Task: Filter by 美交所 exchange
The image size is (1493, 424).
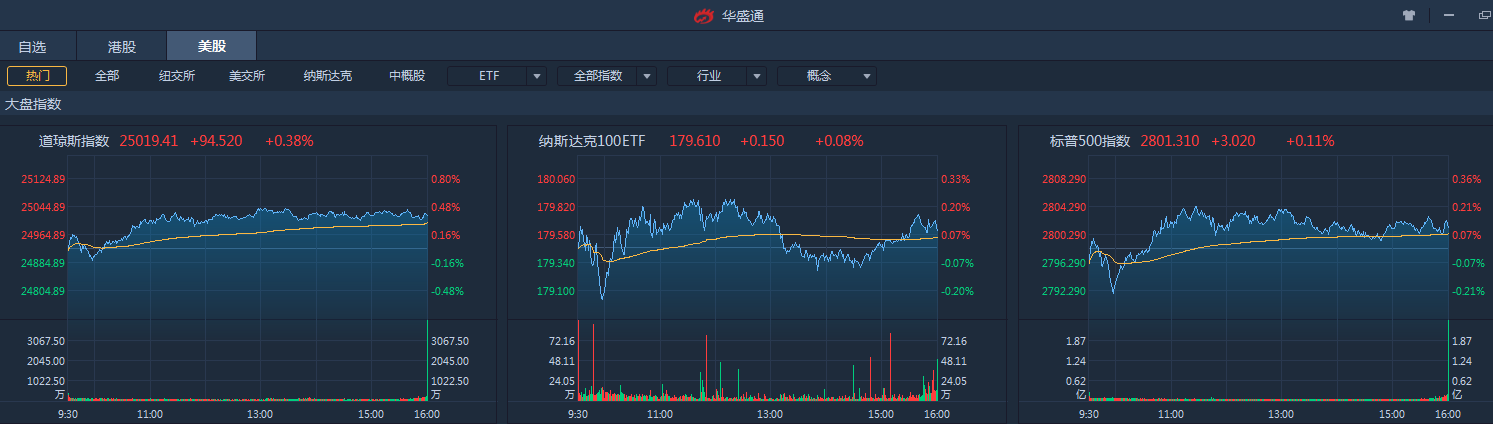Action: 247,76
